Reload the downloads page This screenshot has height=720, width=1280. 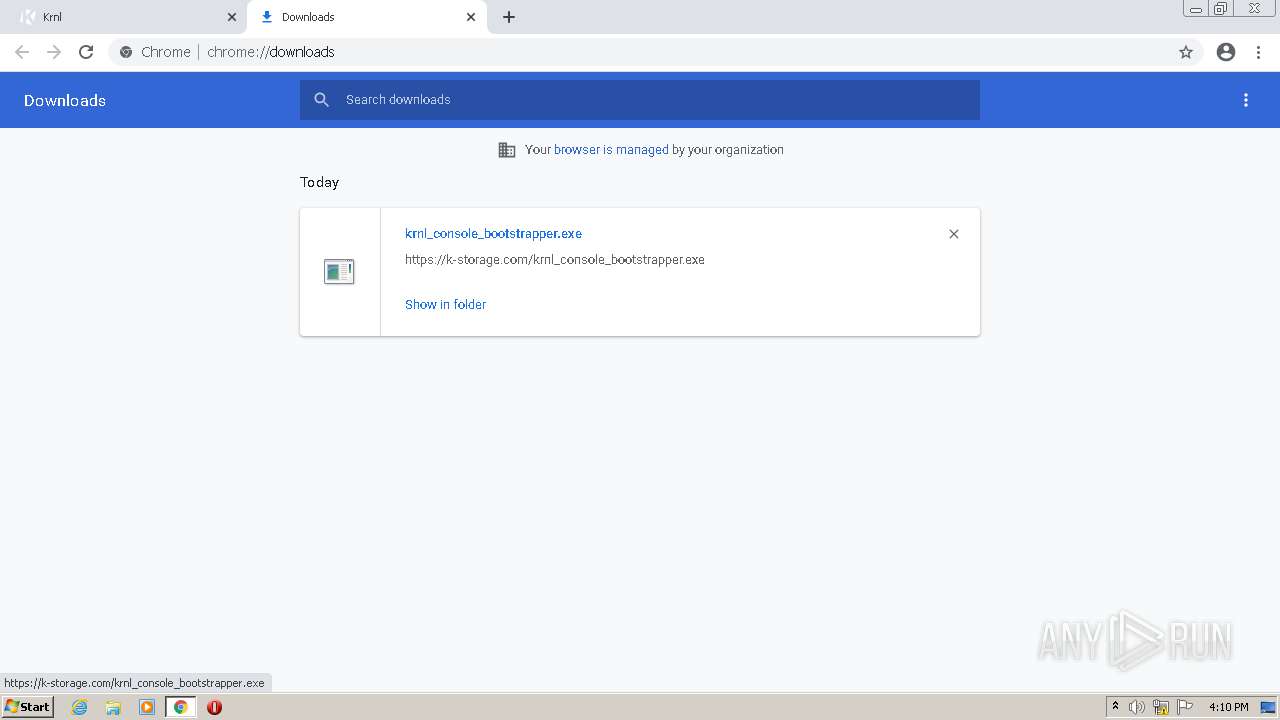86,52
